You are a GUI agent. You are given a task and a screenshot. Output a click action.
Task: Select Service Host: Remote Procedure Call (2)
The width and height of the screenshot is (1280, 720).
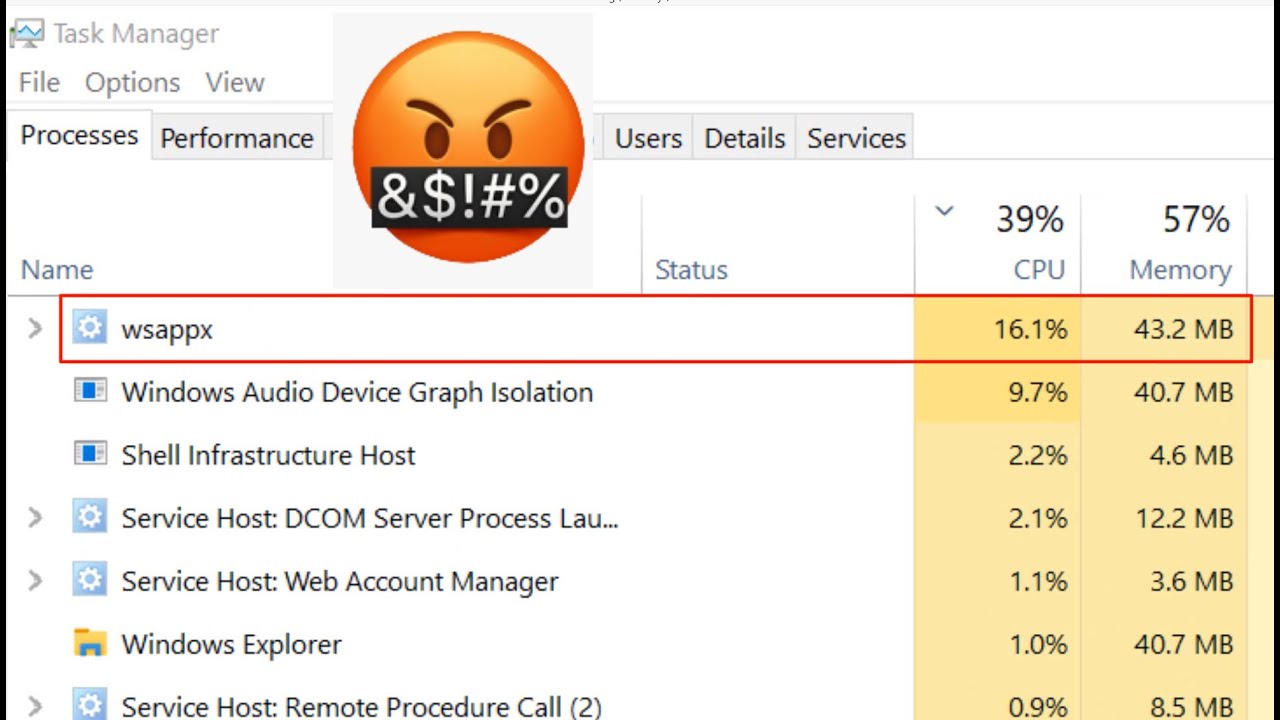click(x=361, y=707)
